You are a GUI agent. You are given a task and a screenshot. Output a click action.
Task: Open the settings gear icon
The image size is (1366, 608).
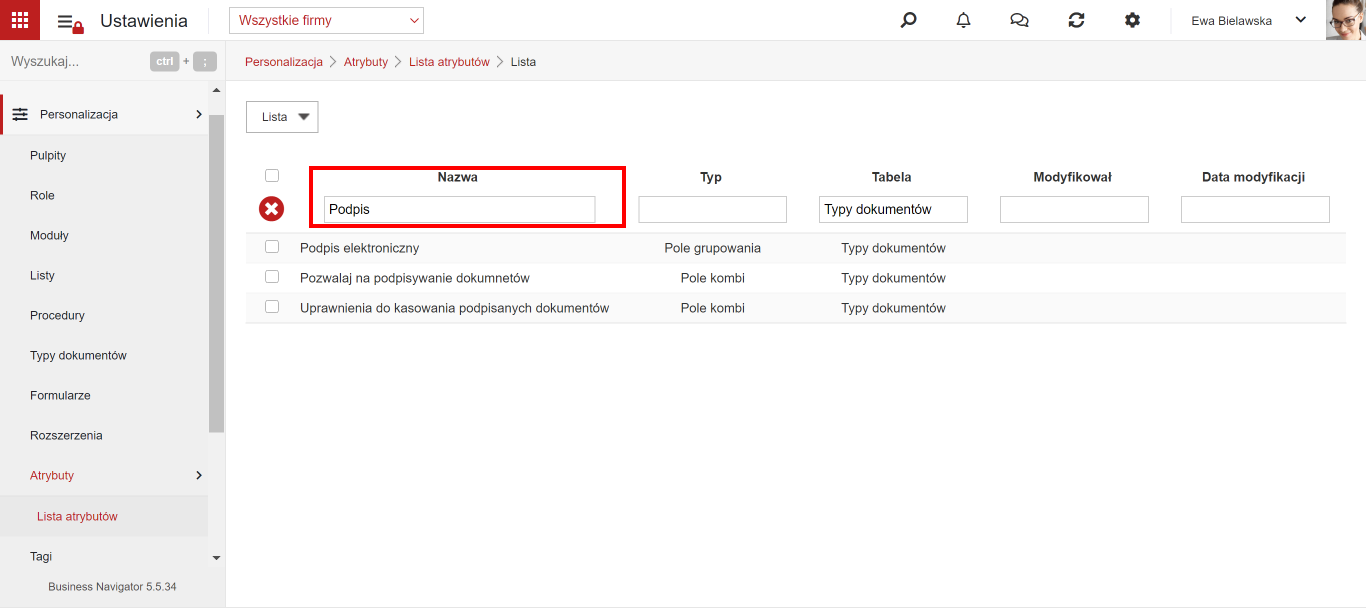[1132, 20]
